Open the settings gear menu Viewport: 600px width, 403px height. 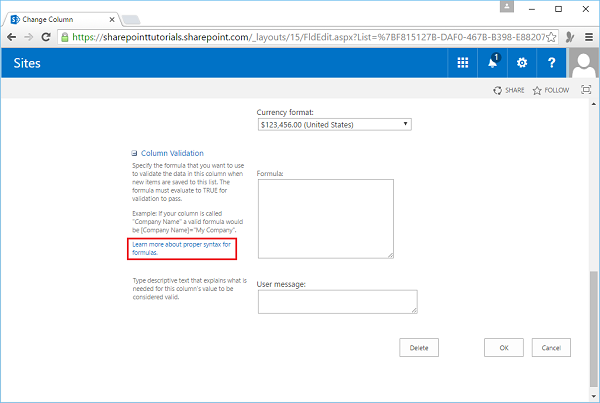(521, 62)
